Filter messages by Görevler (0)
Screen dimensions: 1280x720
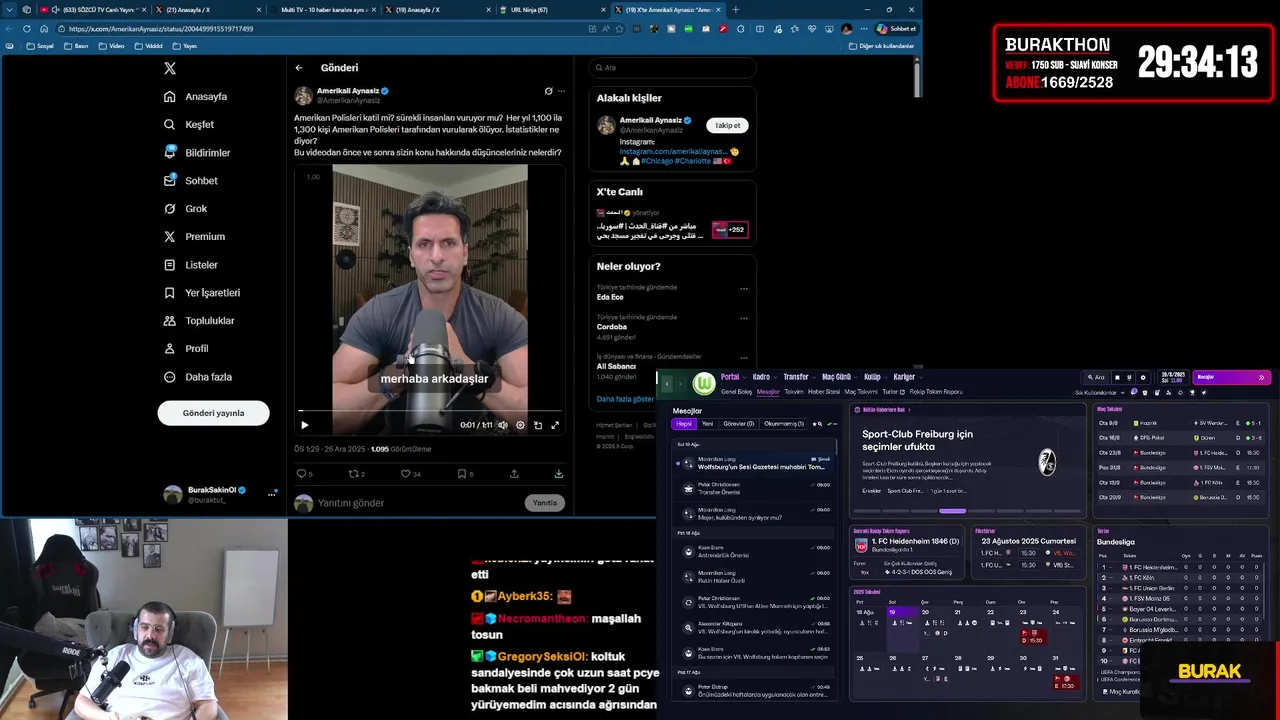click(739, 424)
